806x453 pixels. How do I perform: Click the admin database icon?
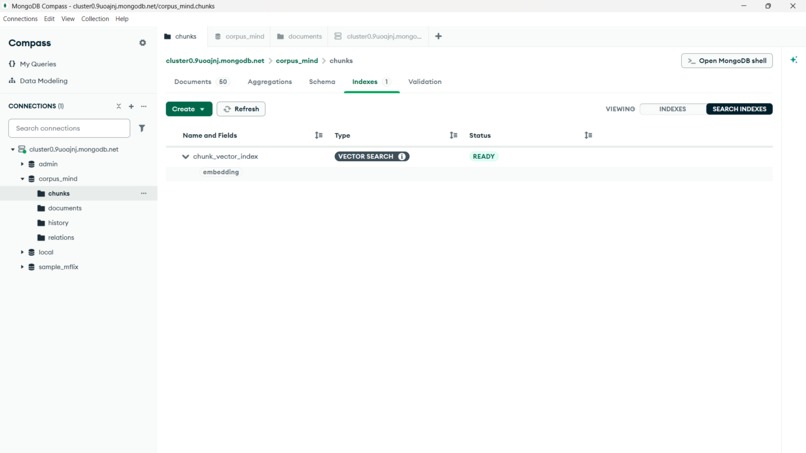pos(31,164)
